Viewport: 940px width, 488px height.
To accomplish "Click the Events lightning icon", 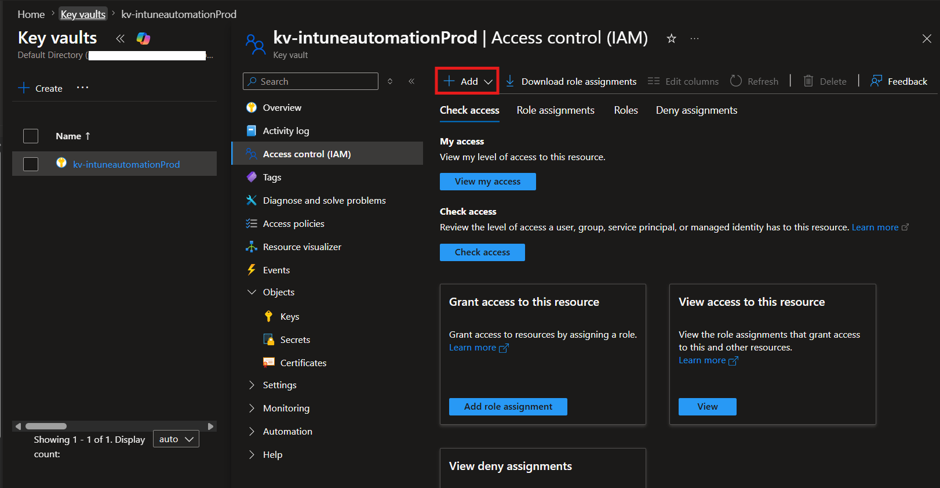I will 251,270.
